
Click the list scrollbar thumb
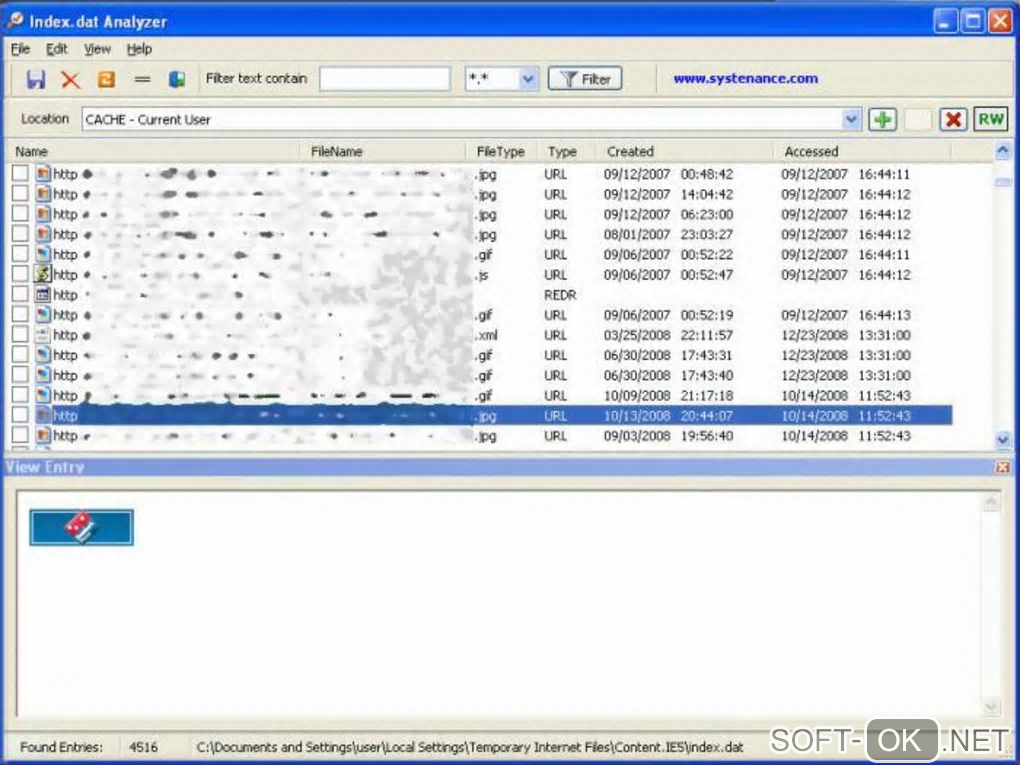1002,181
